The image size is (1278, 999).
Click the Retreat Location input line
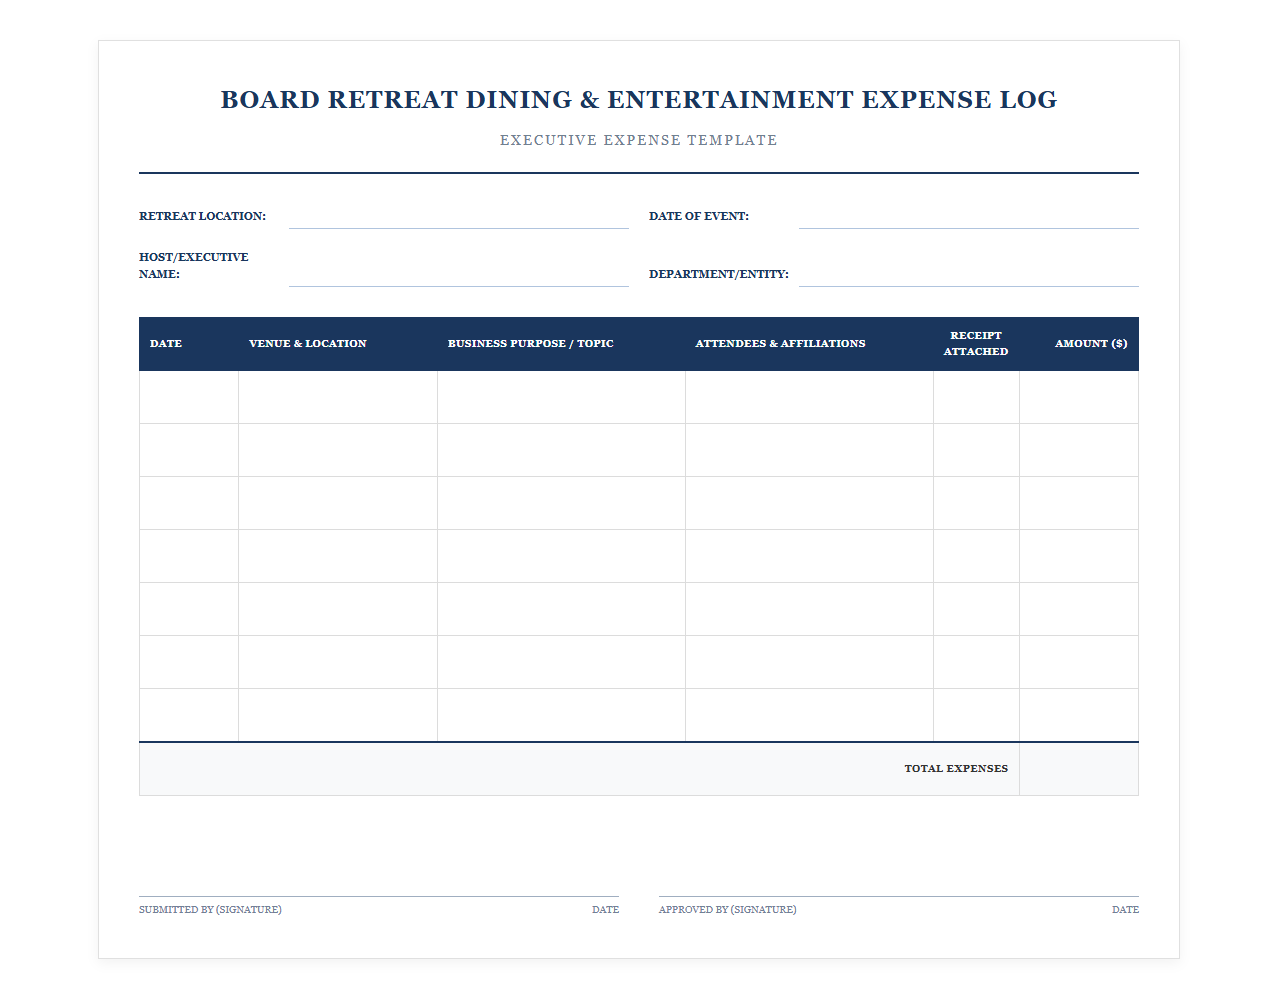click(x=458, y=216)
